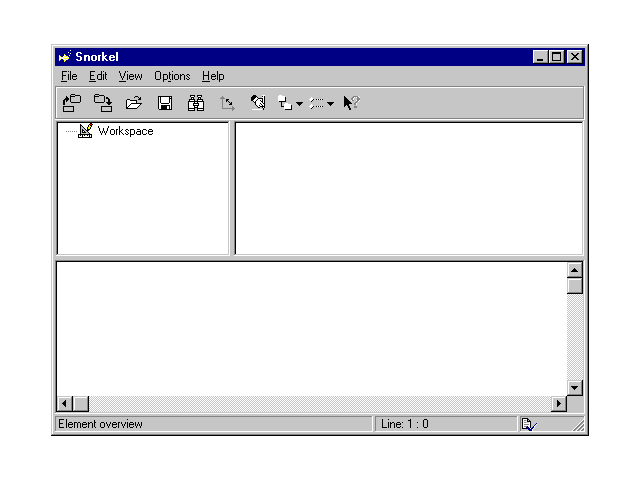
Task: Click the toolbar icon left of the tree-structure button
Action: 258,102
